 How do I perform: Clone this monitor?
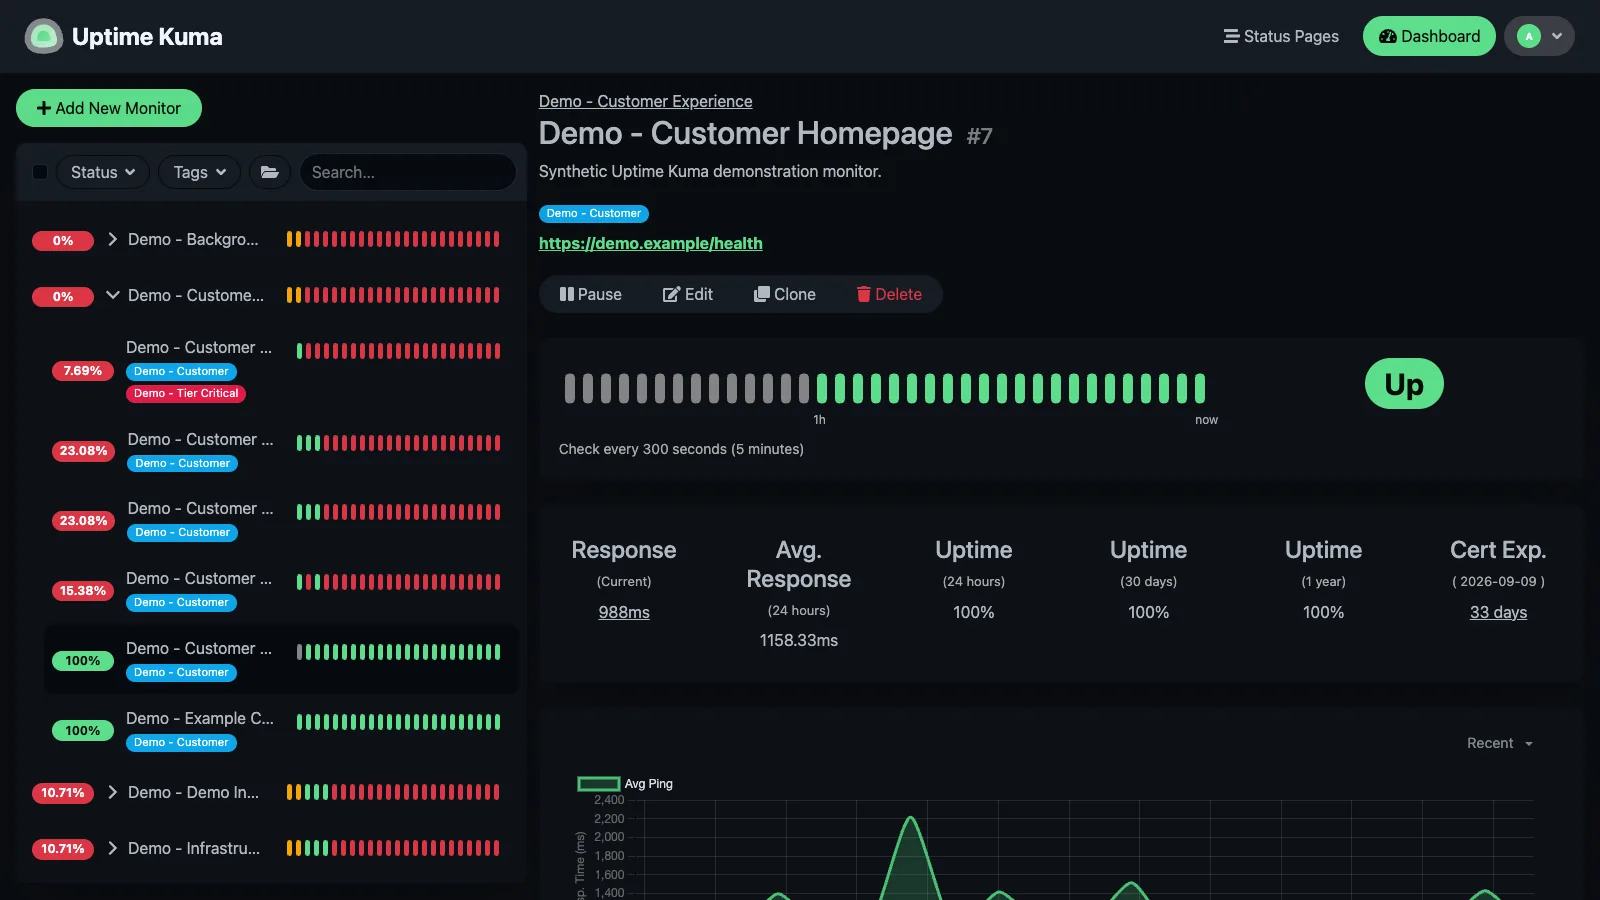pyautogui.click(x=785, y=294)
